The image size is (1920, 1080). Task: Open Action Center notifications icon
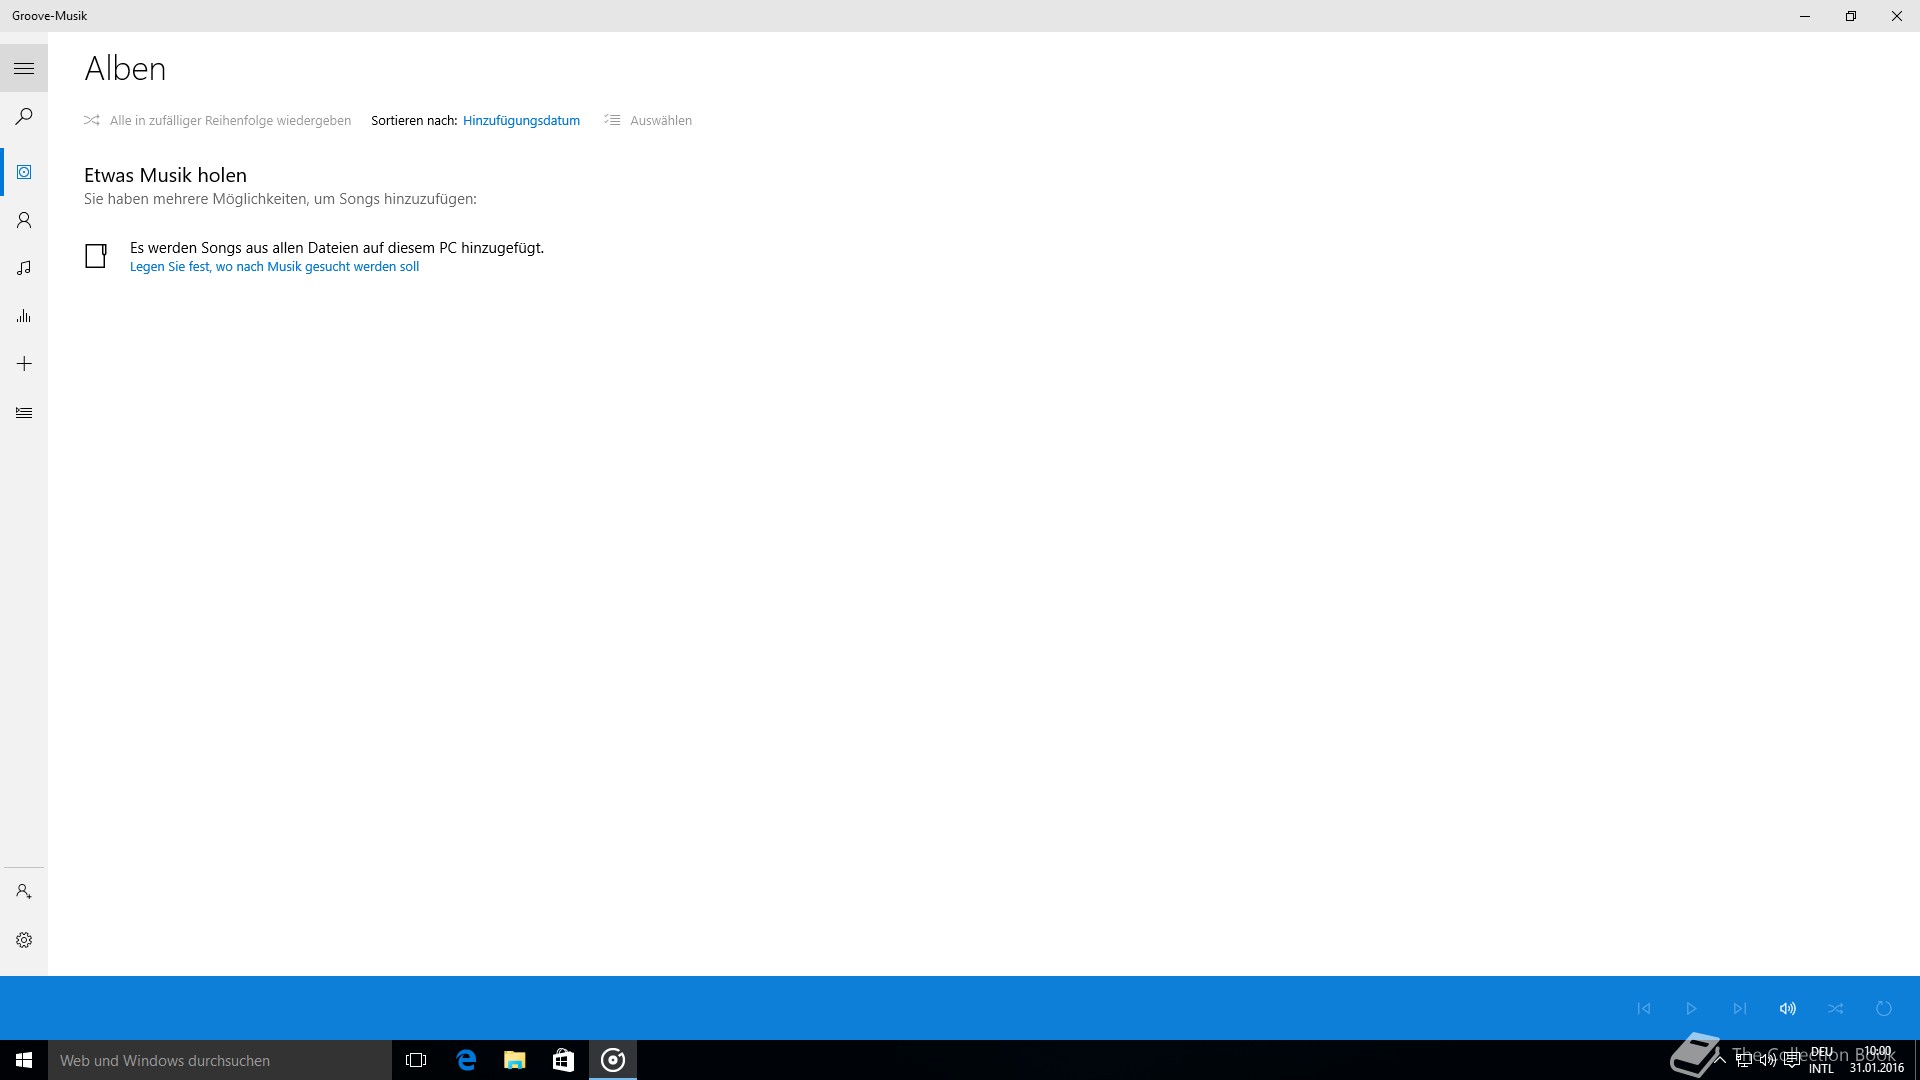pos(1792,1060)
